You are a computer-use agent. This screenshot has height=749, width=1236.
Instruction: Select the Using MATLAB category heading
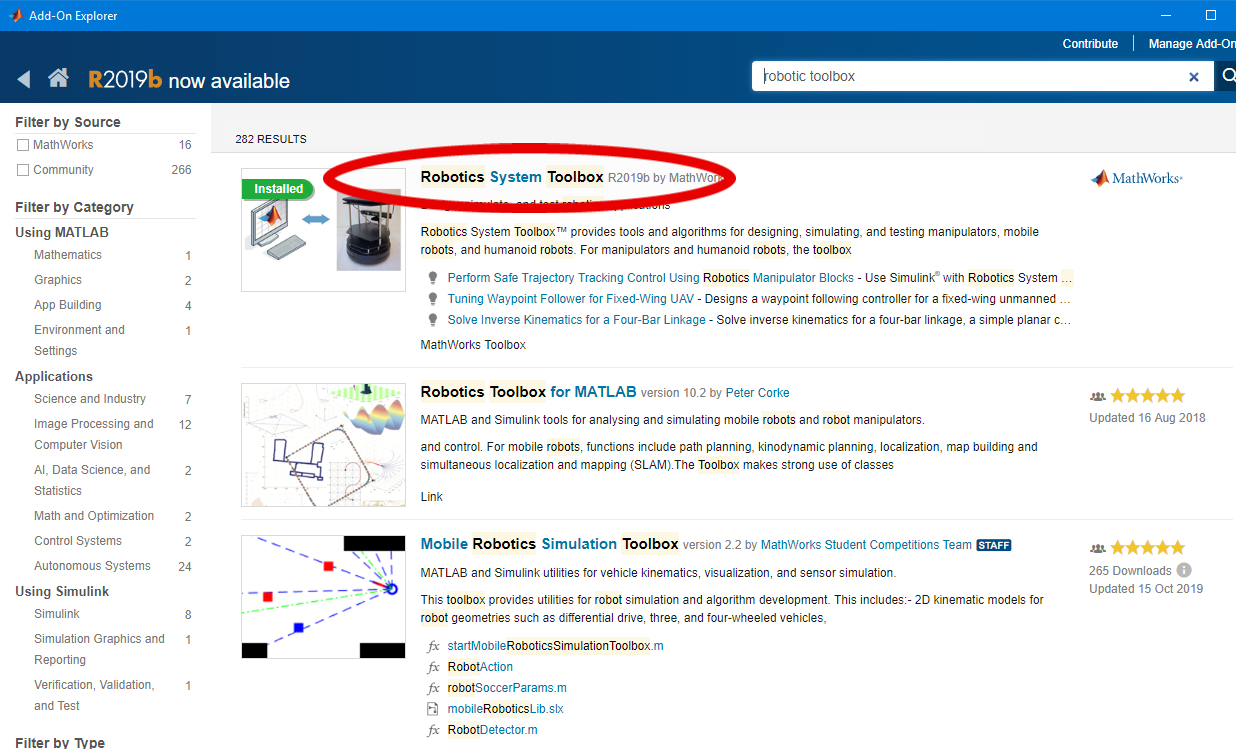(62, 232)
